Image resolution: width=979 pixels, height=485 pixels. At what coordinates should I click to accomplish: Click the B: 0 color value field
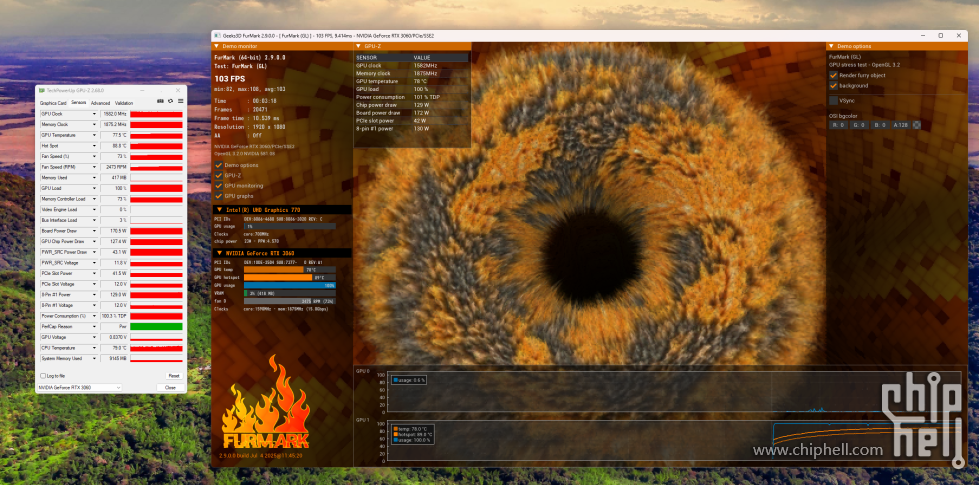pos(880,125)
